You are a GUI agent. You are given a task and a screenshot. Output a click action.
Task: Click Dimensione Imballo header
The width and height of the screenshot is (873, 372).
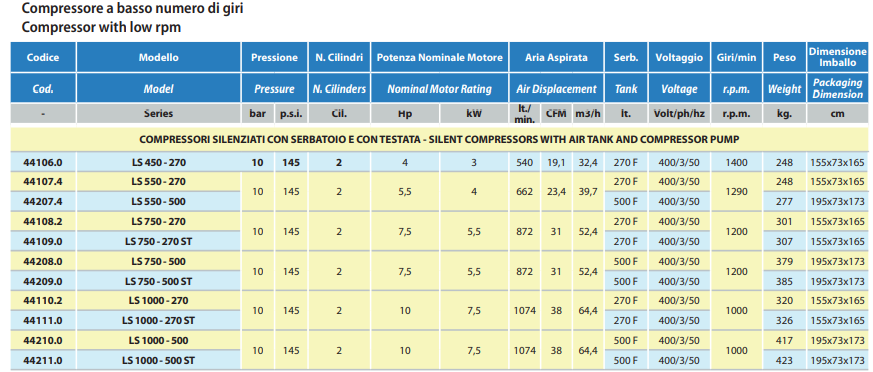pyautogui.click(x=837, y=57)
